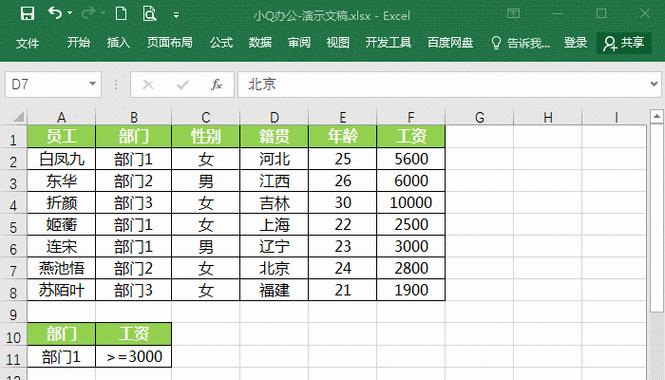Confirm entry with checkmark icon
665x380 pixels.
tap(183, 85)
